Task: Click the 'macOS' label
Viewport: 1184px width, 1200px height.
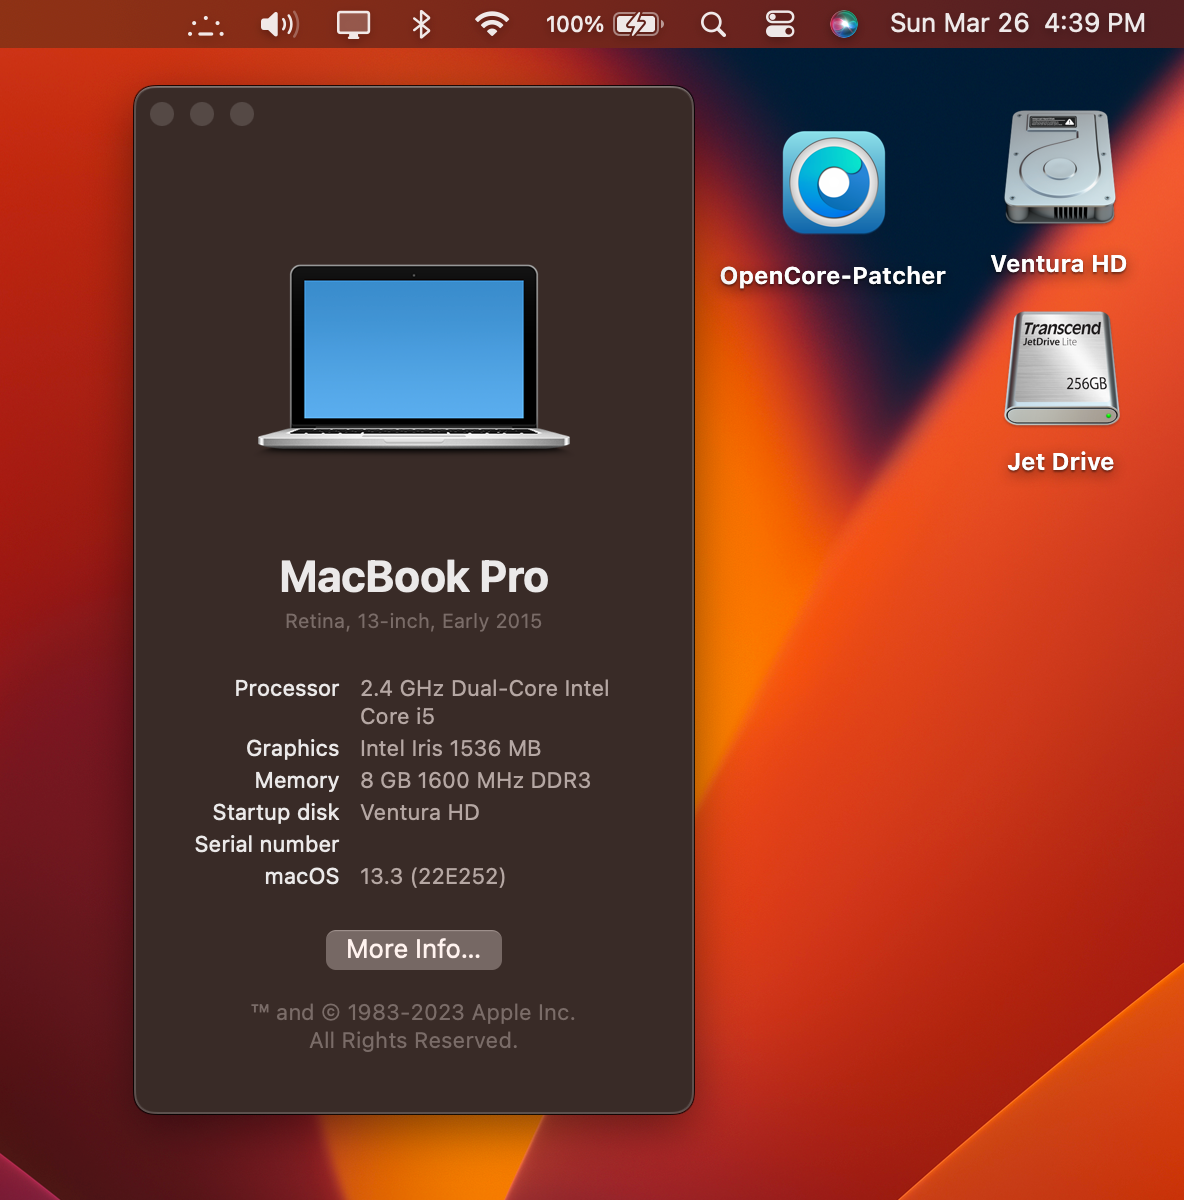Action: (x=302, y=876)
